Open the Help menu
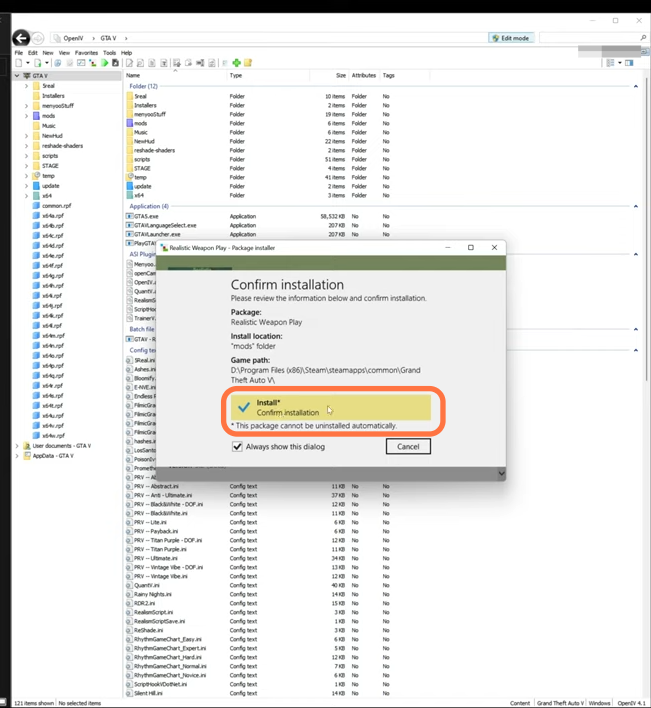Viewport: 651px width, 708px height. click(x=126, y=53)
